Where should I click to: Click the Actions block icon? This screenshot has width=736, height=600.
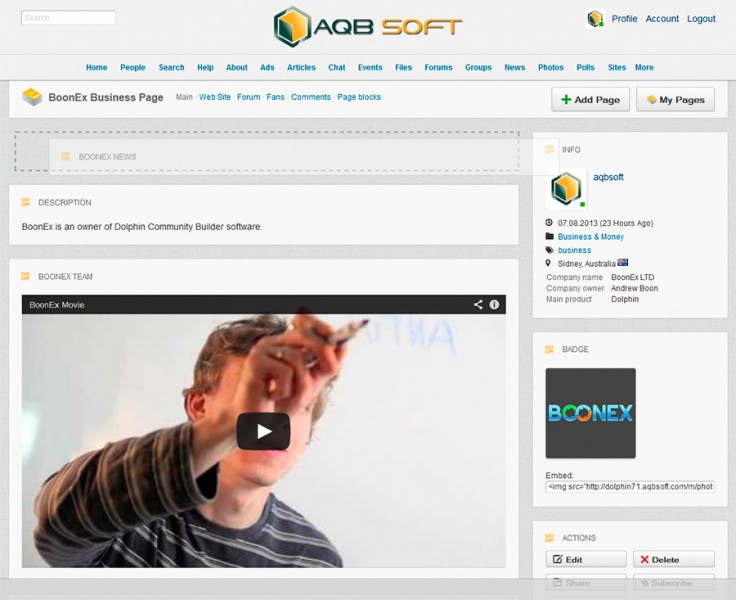coord(549,538)
